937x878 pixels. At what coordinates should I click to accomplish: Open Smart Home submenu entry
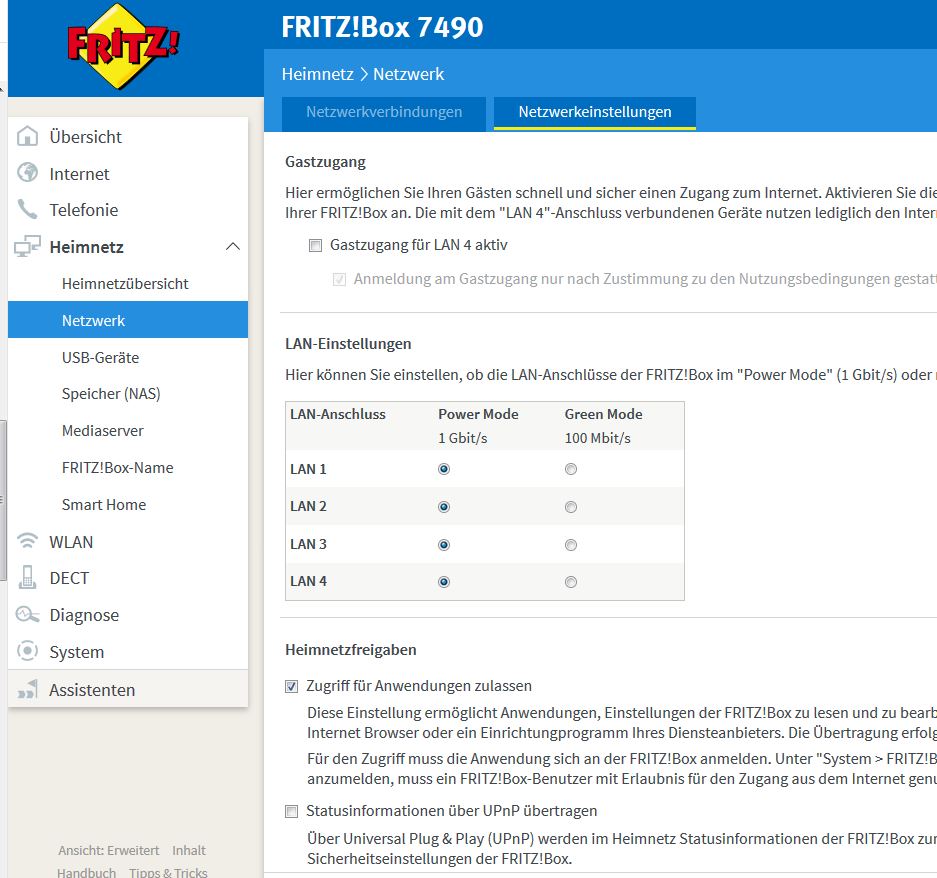128,505
